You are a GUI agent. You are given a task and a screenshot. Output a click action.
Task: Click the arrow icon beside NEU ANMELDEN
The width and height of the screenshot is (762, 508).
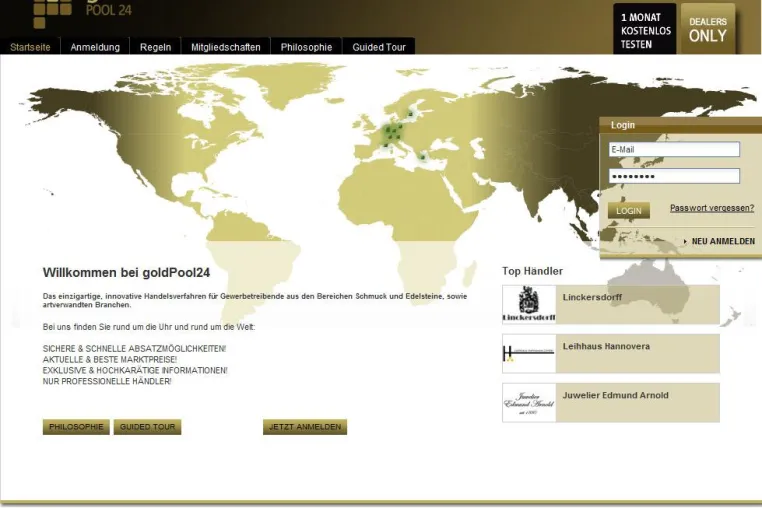685,241
